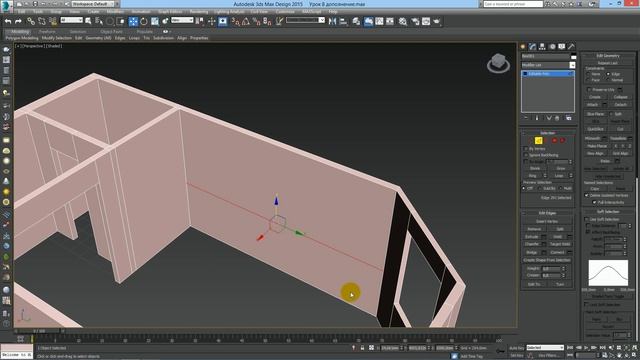Open the Create command panel tab

[x=523, y=47]
